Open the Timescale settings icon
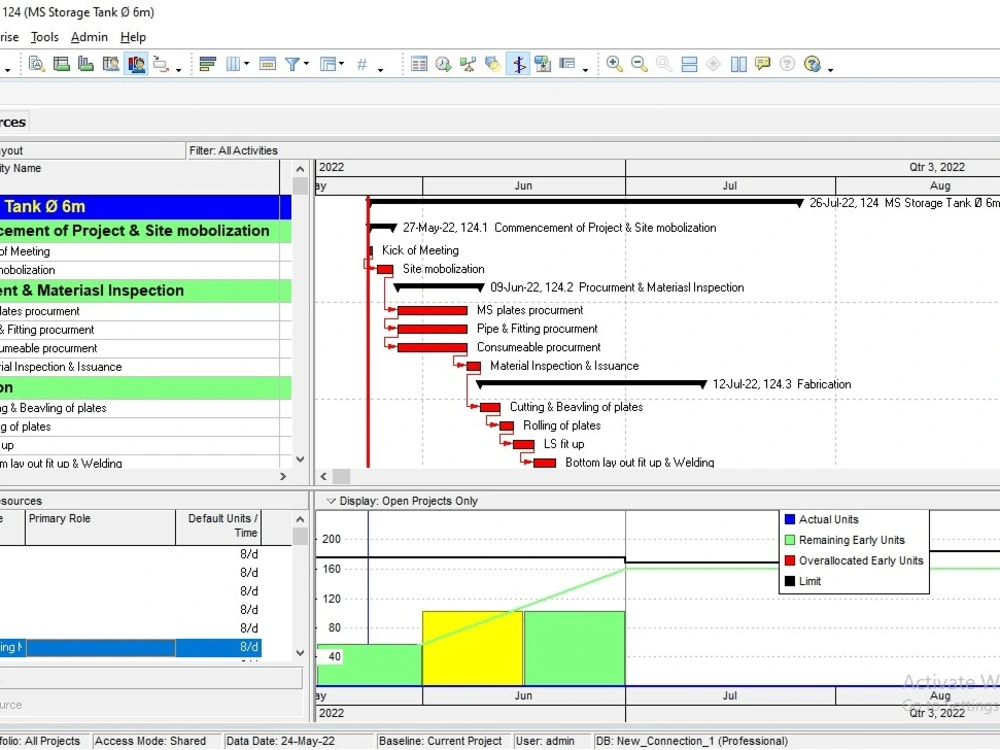This screenshot has width=1000, height=750. coord(268,64)
